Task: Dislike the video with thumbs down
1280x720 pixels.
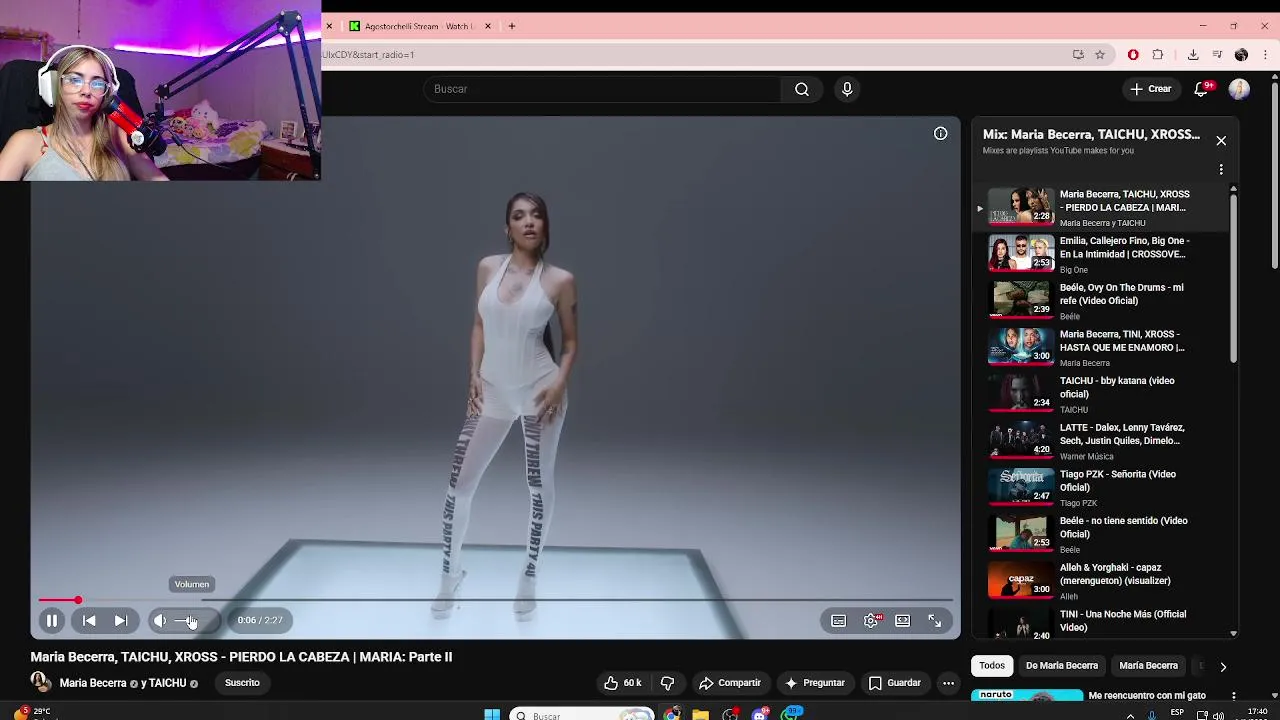Action: 667,683
